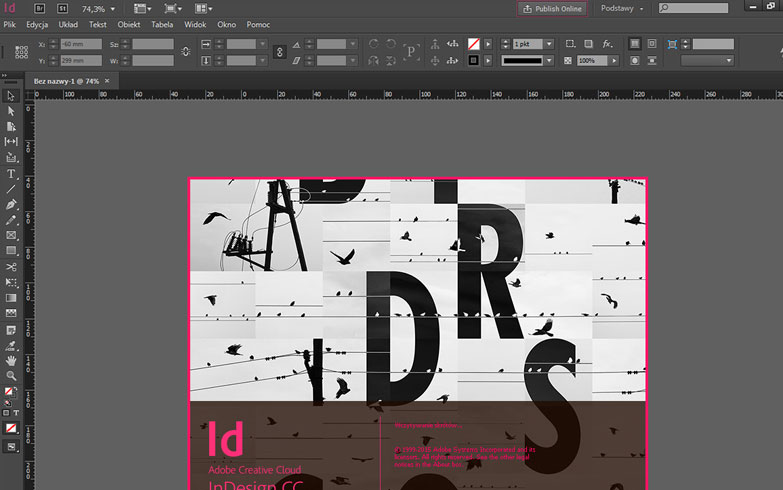783x490 pixels.
Task: Select the Selection tool arrow
Action: pyautogui.click(x=10, y=96)
